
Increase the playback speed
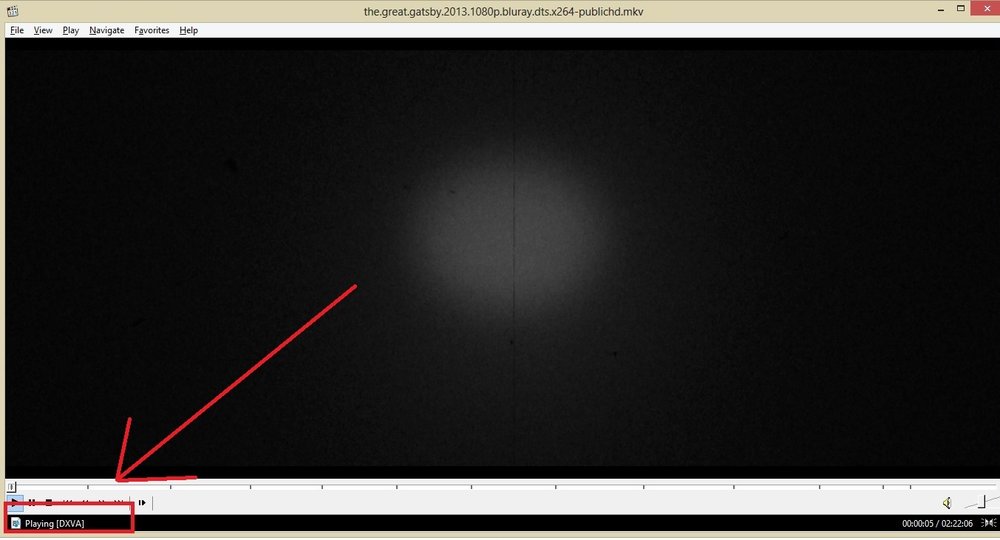[101, 502]
